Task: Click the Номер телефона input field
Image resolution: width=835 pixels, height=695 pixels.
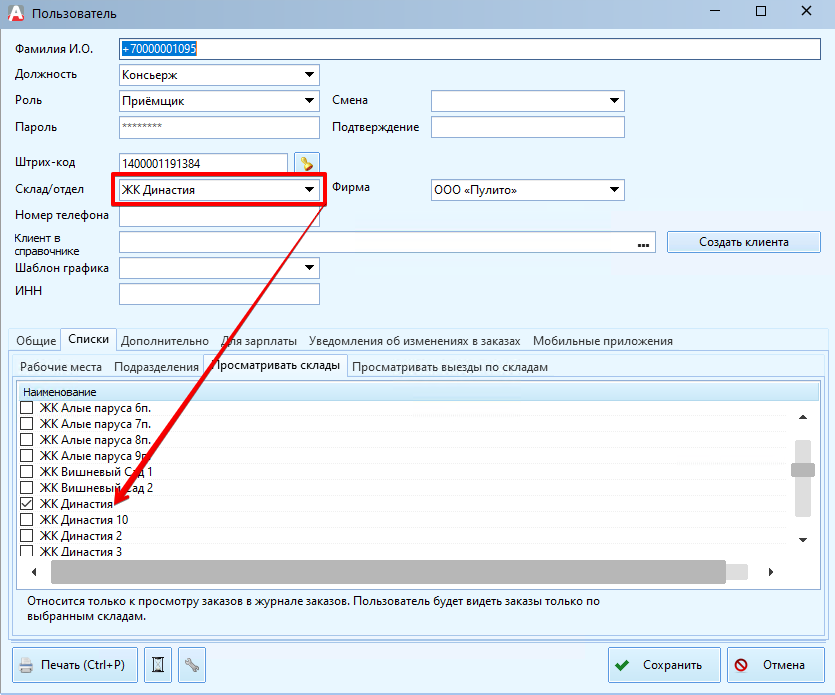Action: pos(219,216)
